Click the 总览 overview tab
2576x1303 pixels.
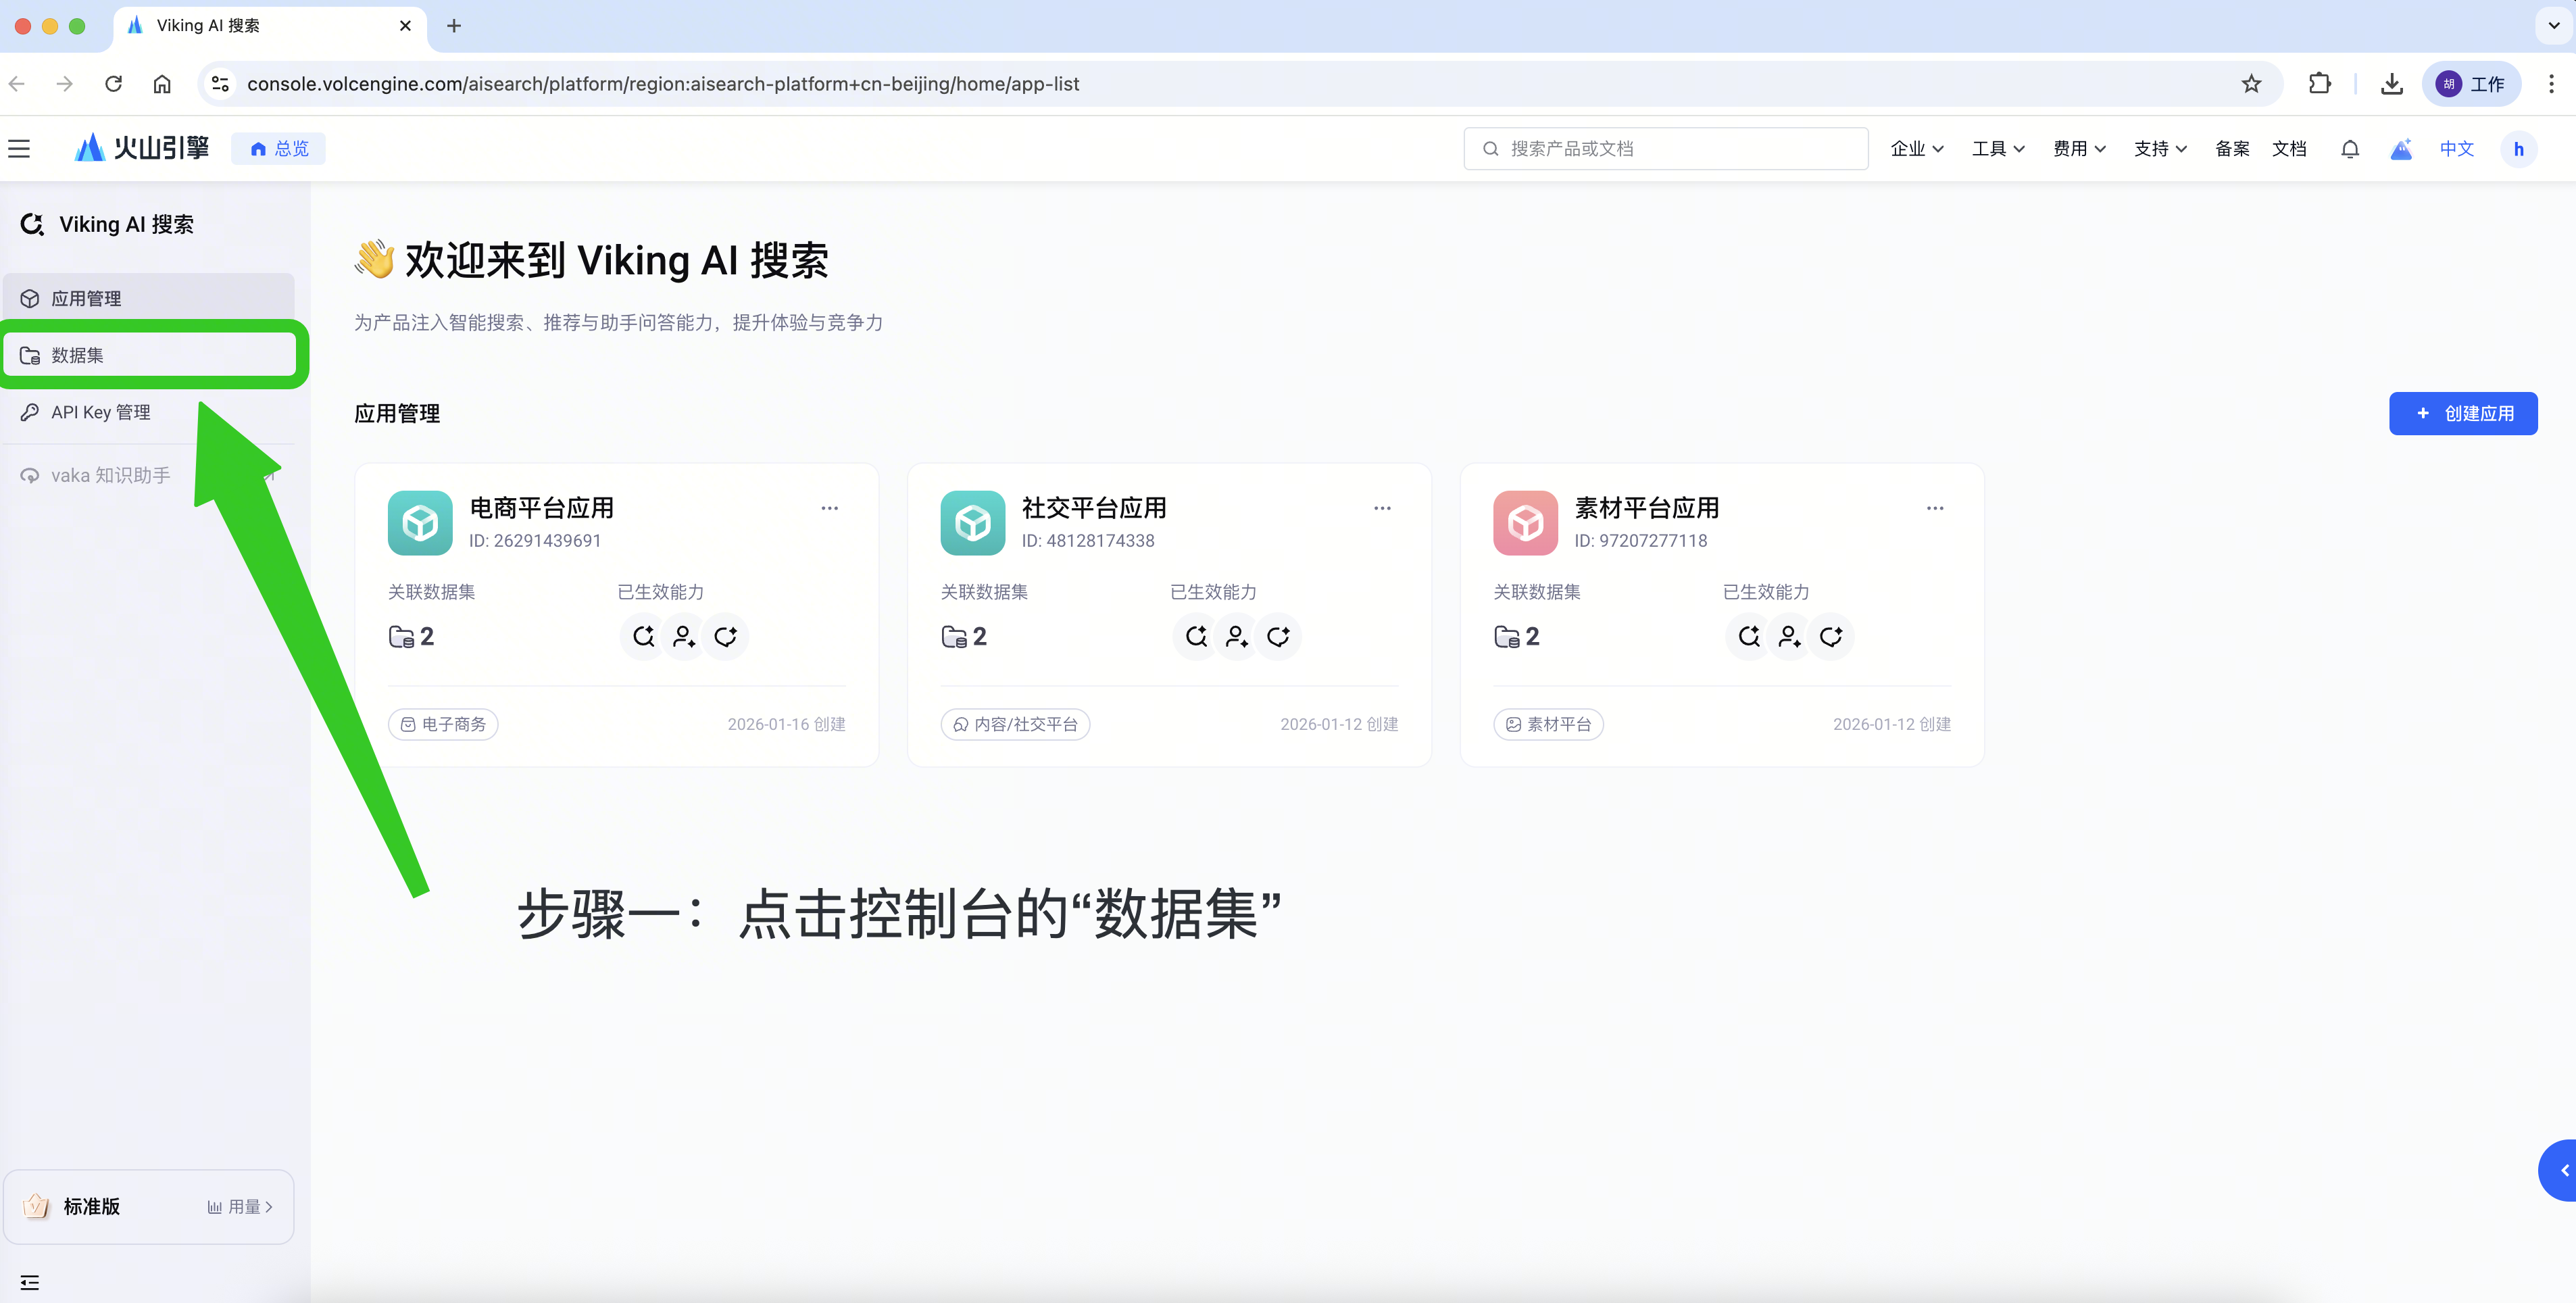pyautogui.click(x=279, y=149)
